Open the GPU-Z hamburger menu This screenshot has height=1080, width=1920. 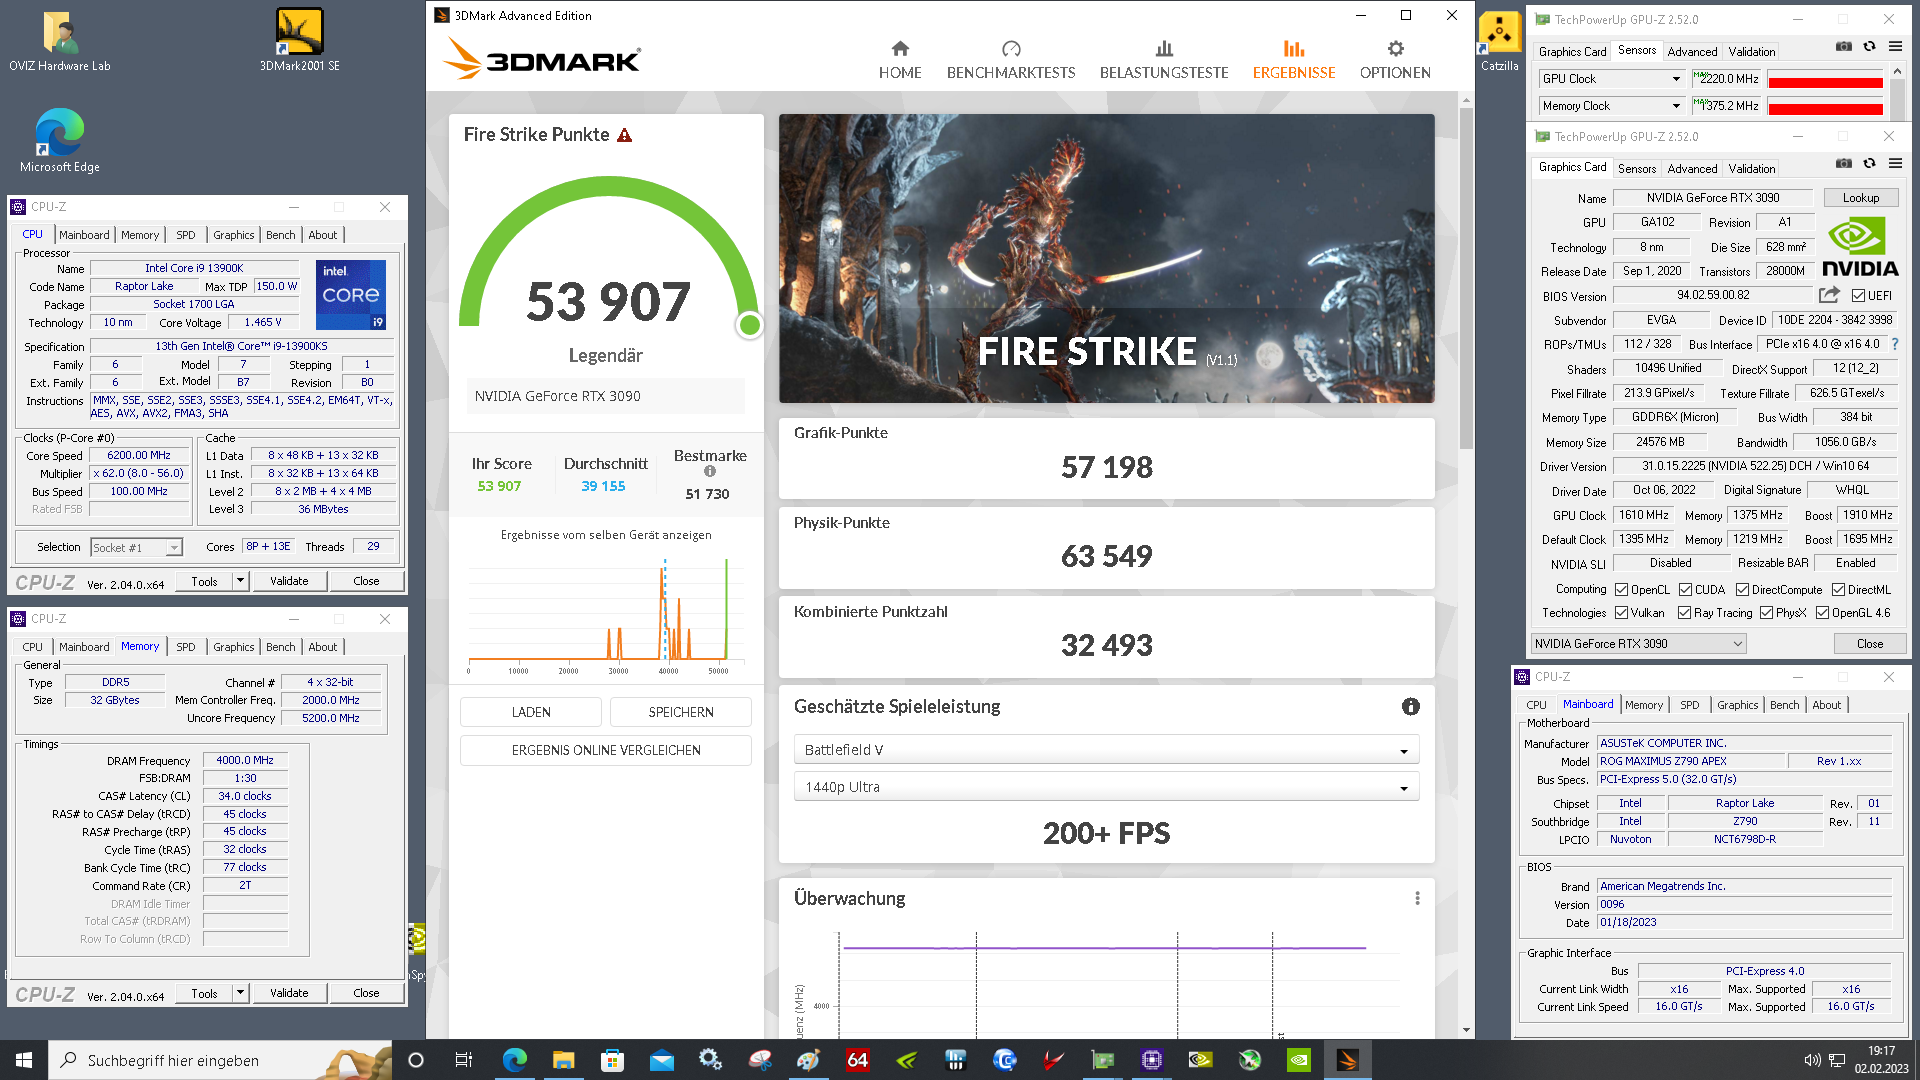coord(1895,163)
